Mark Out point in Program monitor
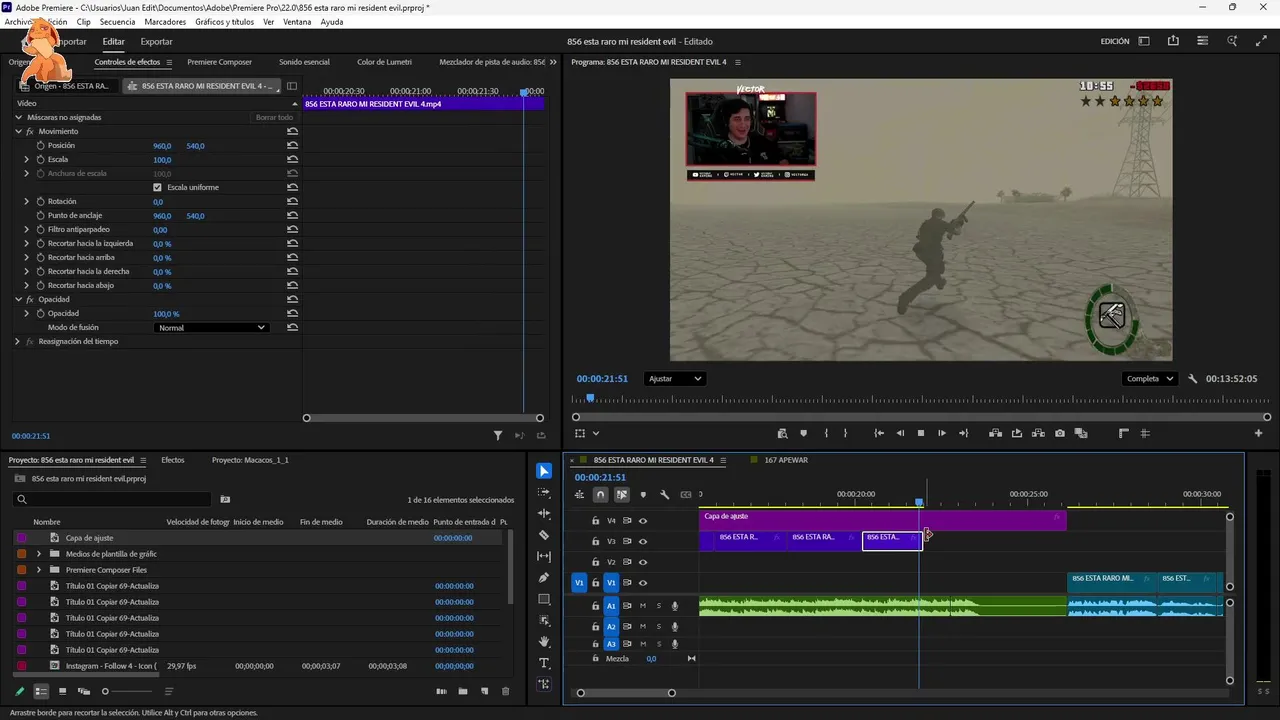The width and height of the screenshot is (1280, 720). [845, 433]
